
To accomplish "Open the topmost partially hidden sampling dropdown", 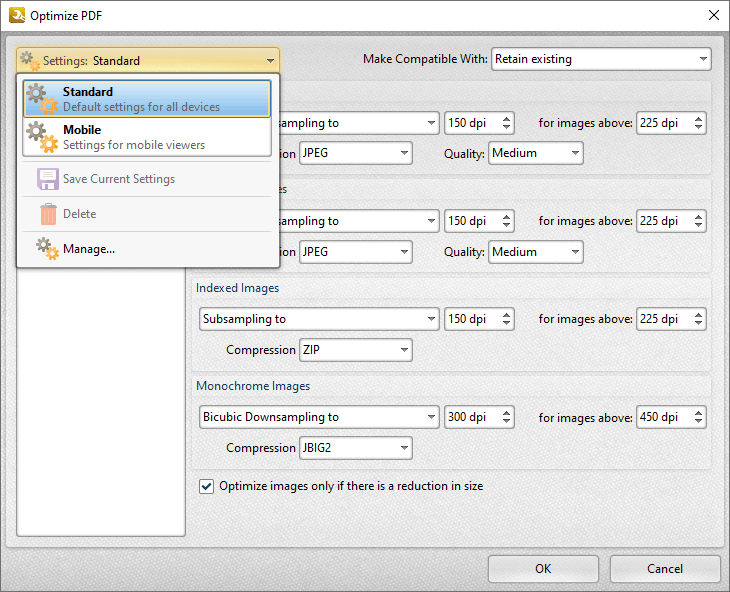I will pyautogui.click(x=359, y=123).
